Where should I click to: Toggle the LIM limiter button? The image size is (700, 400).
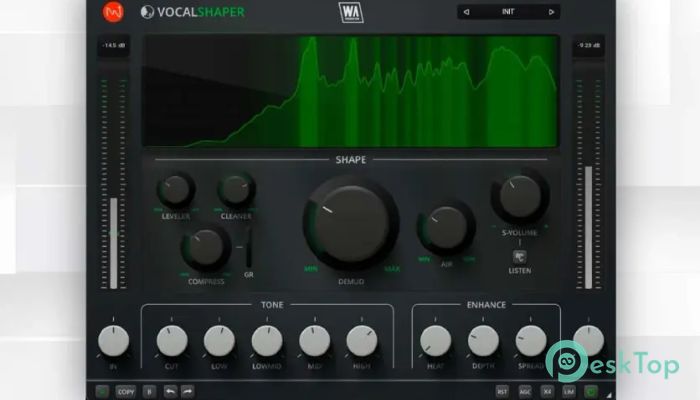point(569,391)
